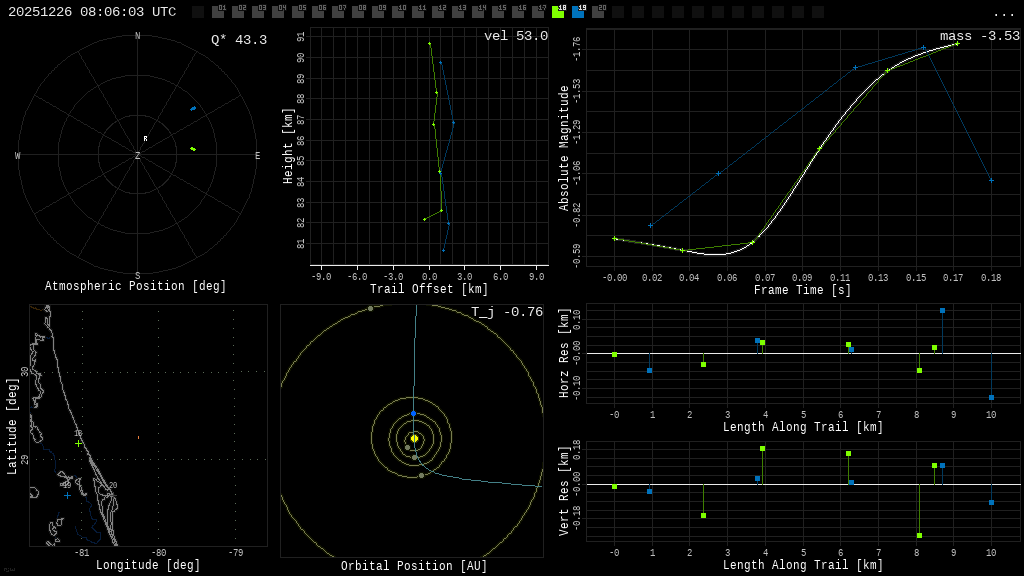This screenshot has height=576, width=1024.
Task: Click the yellow Sun in the orbital plot
Action: 414,438
